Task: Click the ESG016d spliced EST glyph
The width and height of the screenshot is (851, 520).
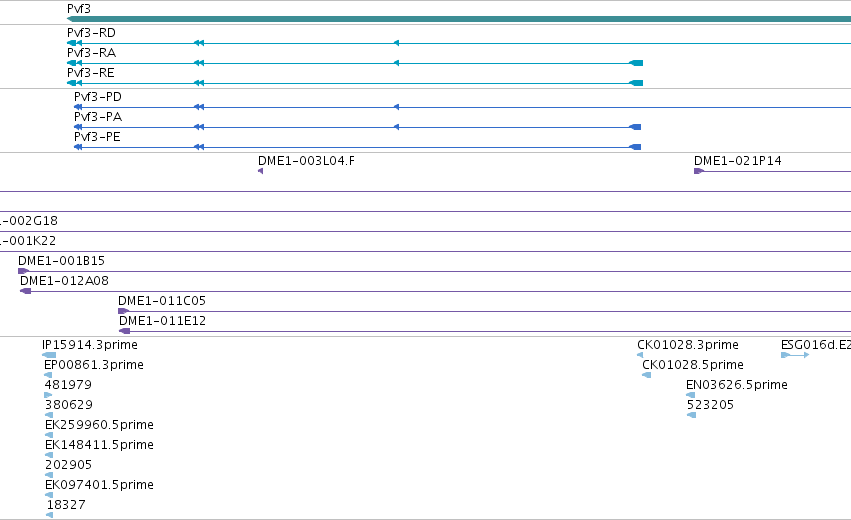Action: coord(795,355)
